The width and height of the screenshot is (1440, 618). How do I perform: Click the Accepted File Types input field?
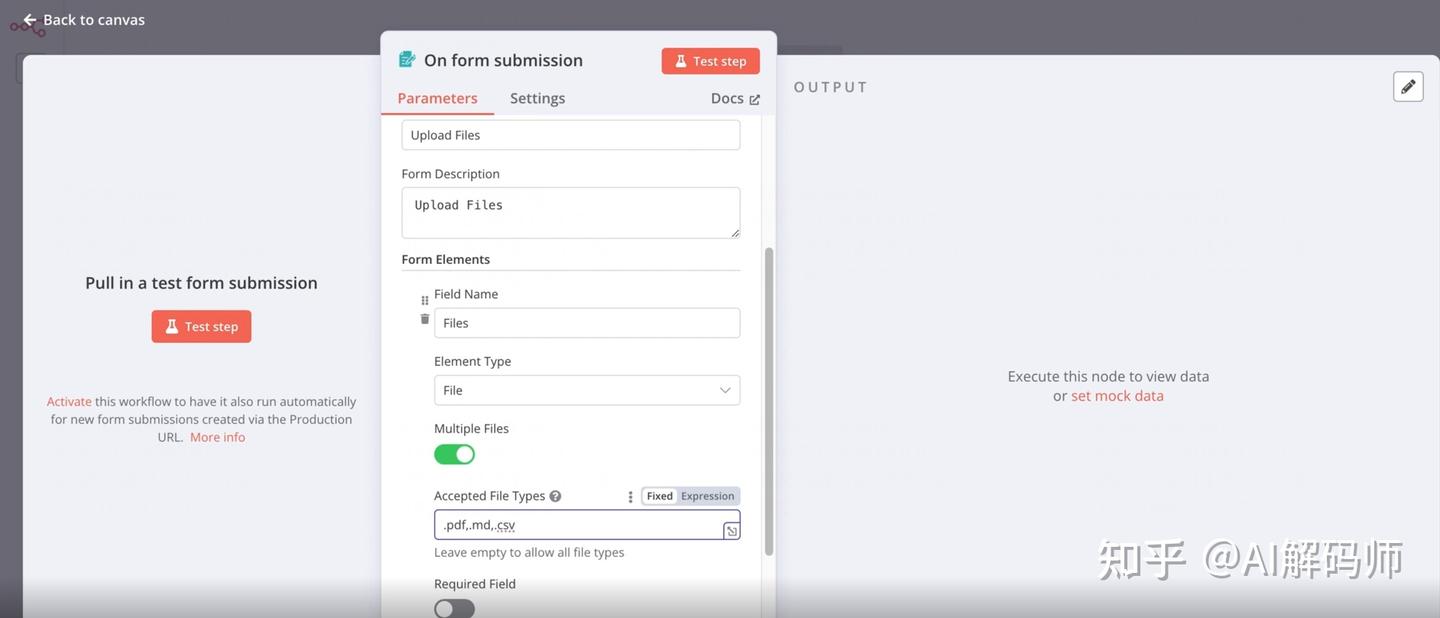tap(587, 525)
